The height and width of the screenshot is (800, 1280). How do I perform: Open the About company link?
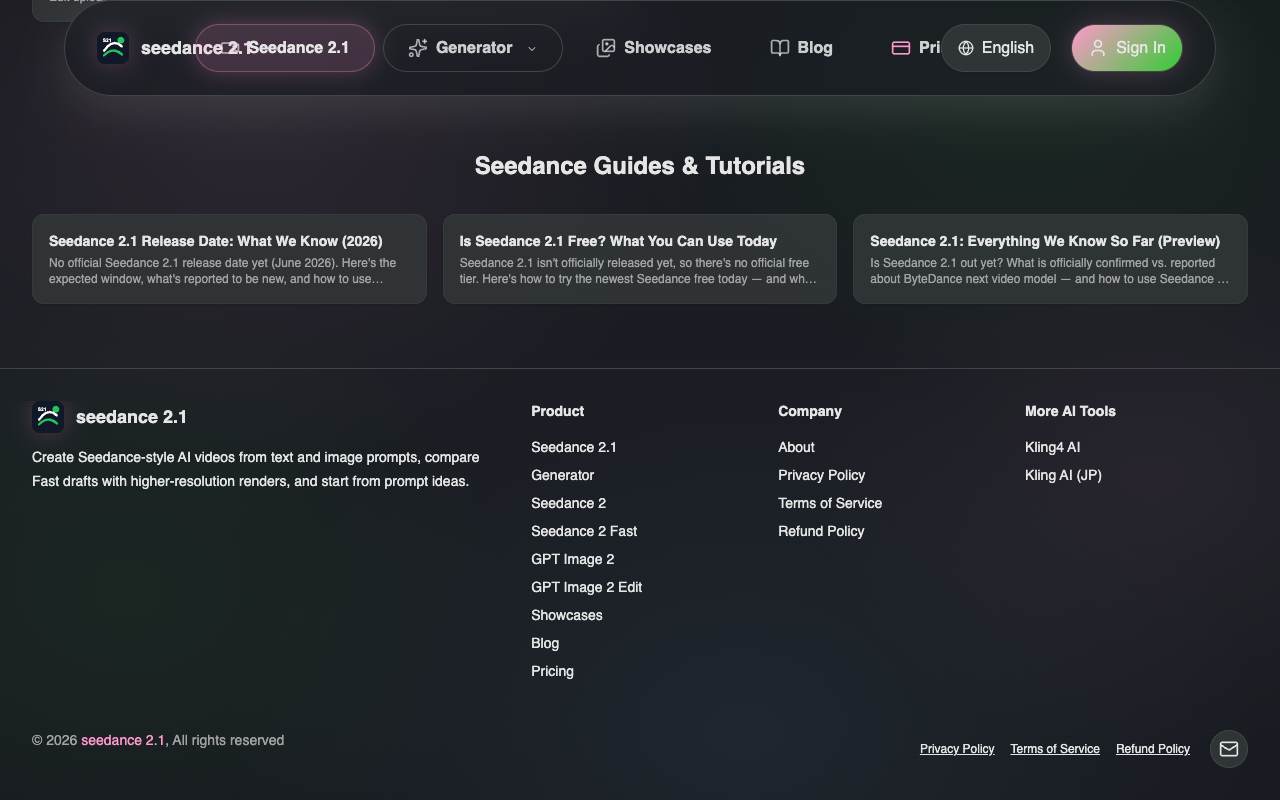796,447
